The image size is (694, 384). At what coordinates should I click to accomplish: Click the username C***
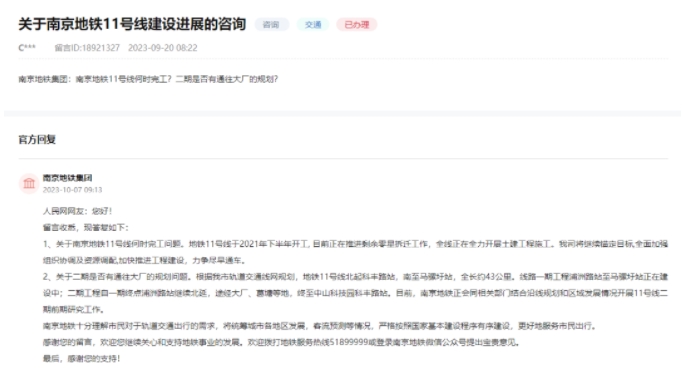pos(27,48)
